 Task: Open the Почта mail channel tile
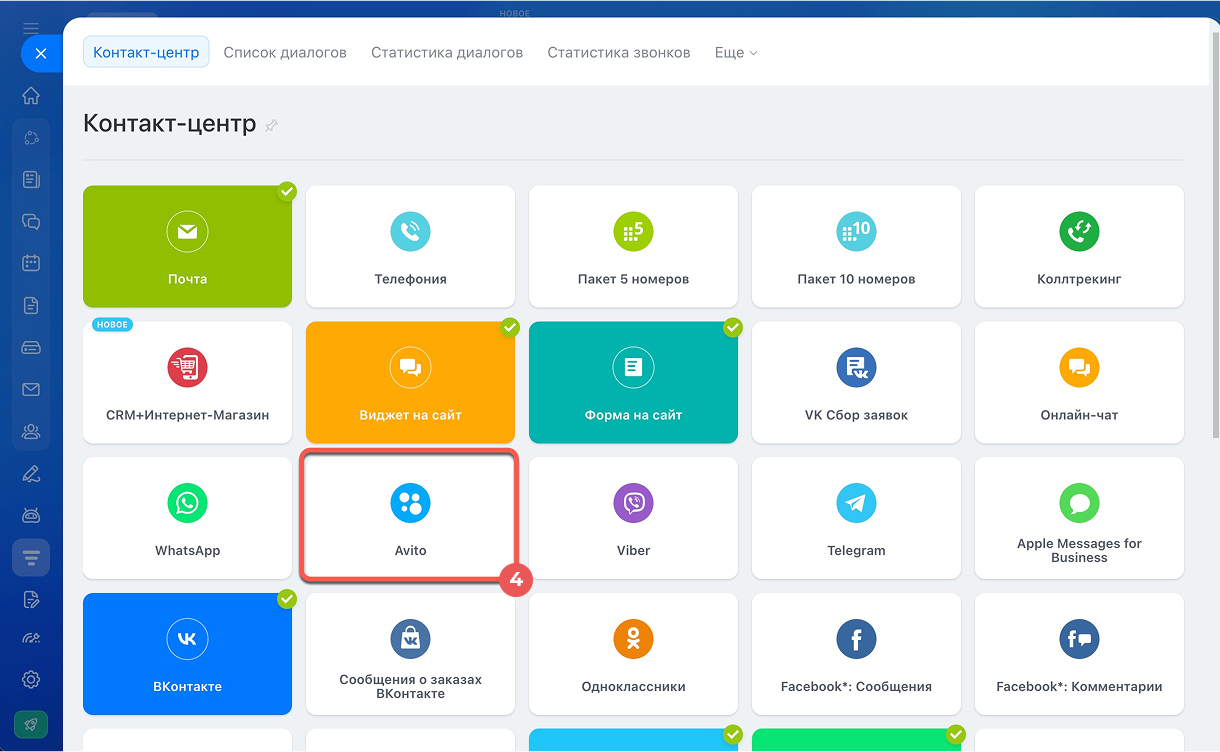pyautogui.click(x=187, y=246)
